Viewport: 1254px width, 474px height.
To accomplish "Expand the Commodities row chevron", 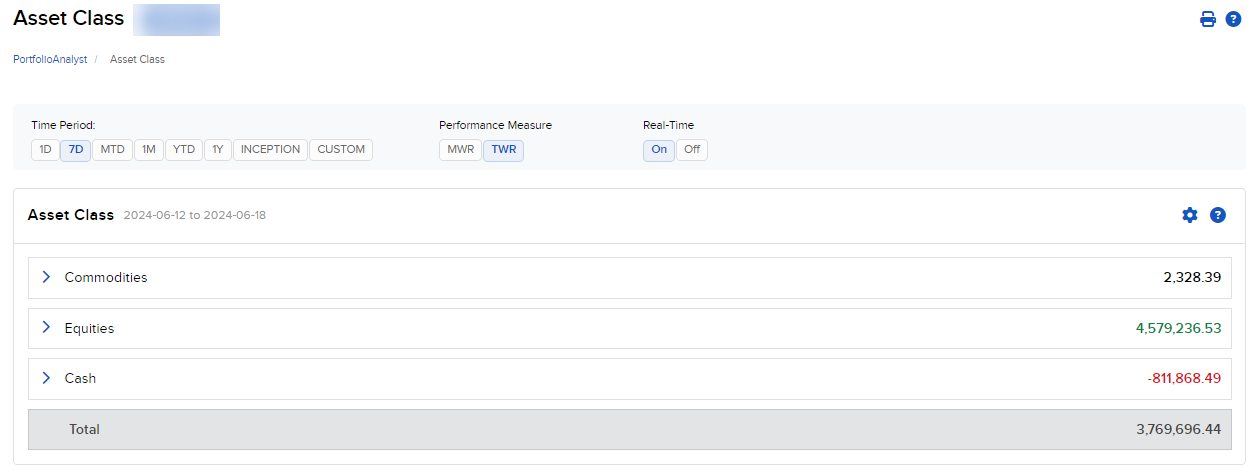I will 46,277.
